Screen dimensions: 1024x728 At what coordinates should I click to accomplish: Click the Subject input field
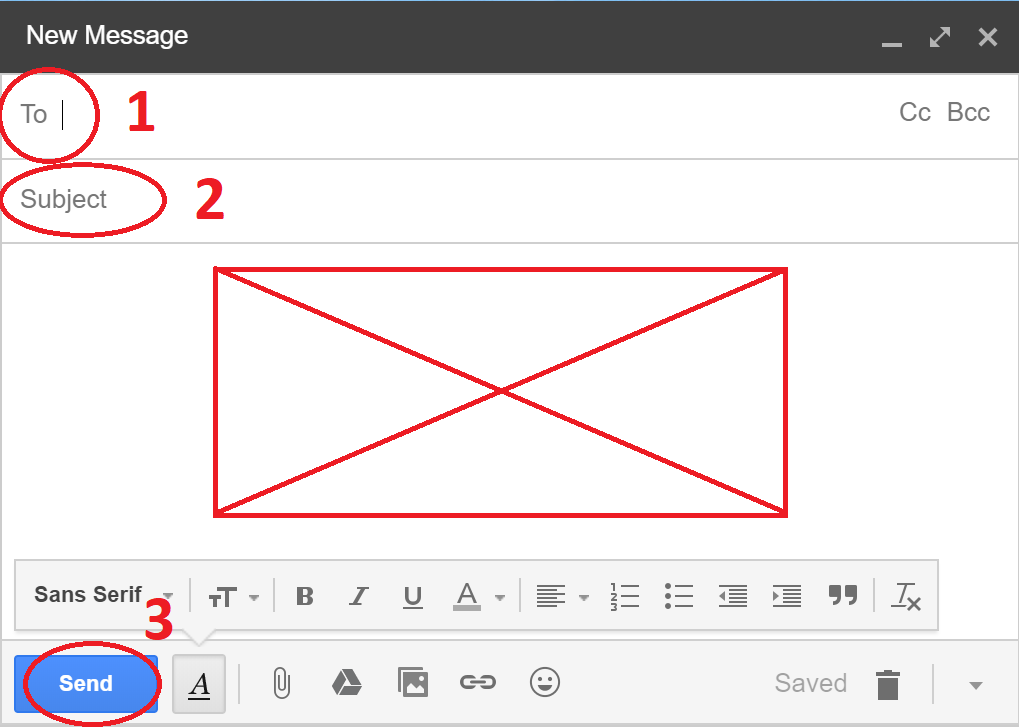(500, 200)
